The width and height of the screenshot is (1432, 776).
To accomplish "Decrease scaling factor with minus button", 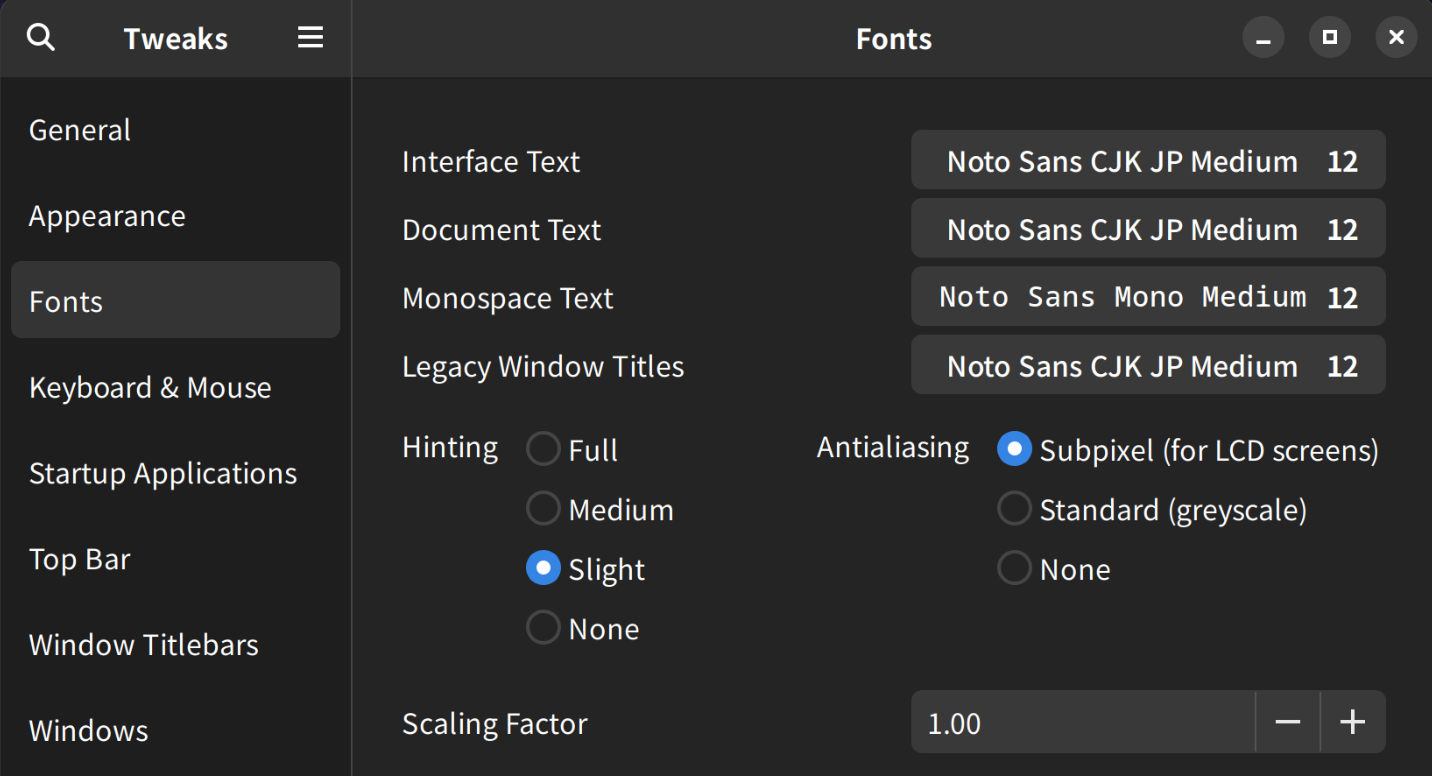I will click(1288, 722).
